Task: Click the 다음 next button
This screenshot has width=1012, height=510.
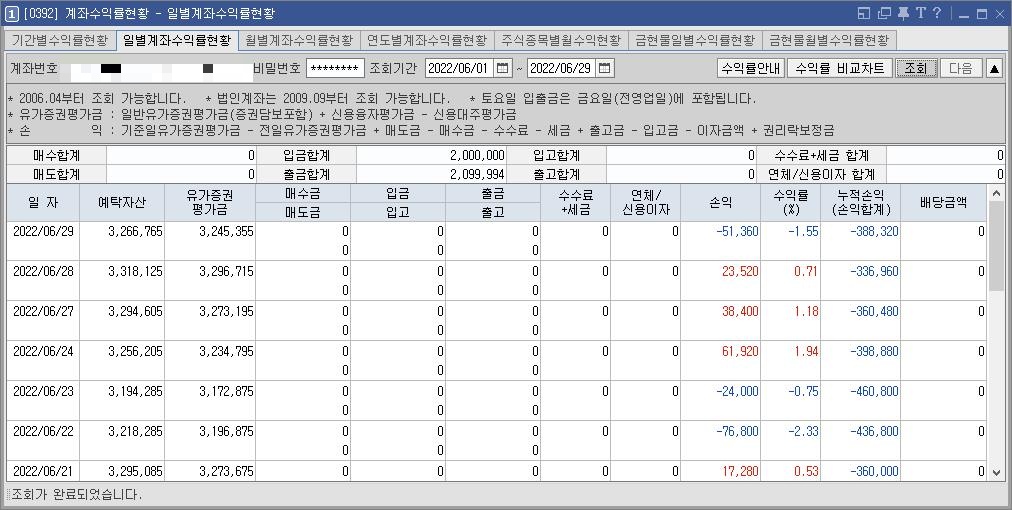Action: 960,68
